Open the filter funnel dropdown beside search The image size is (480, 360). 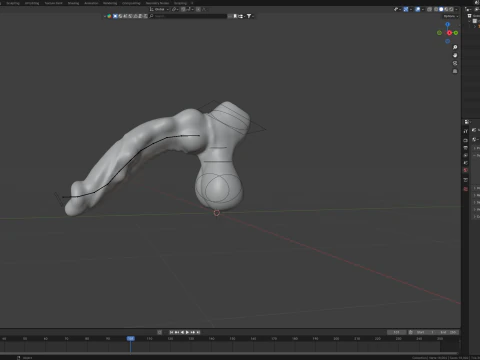(x=250, y=16)
